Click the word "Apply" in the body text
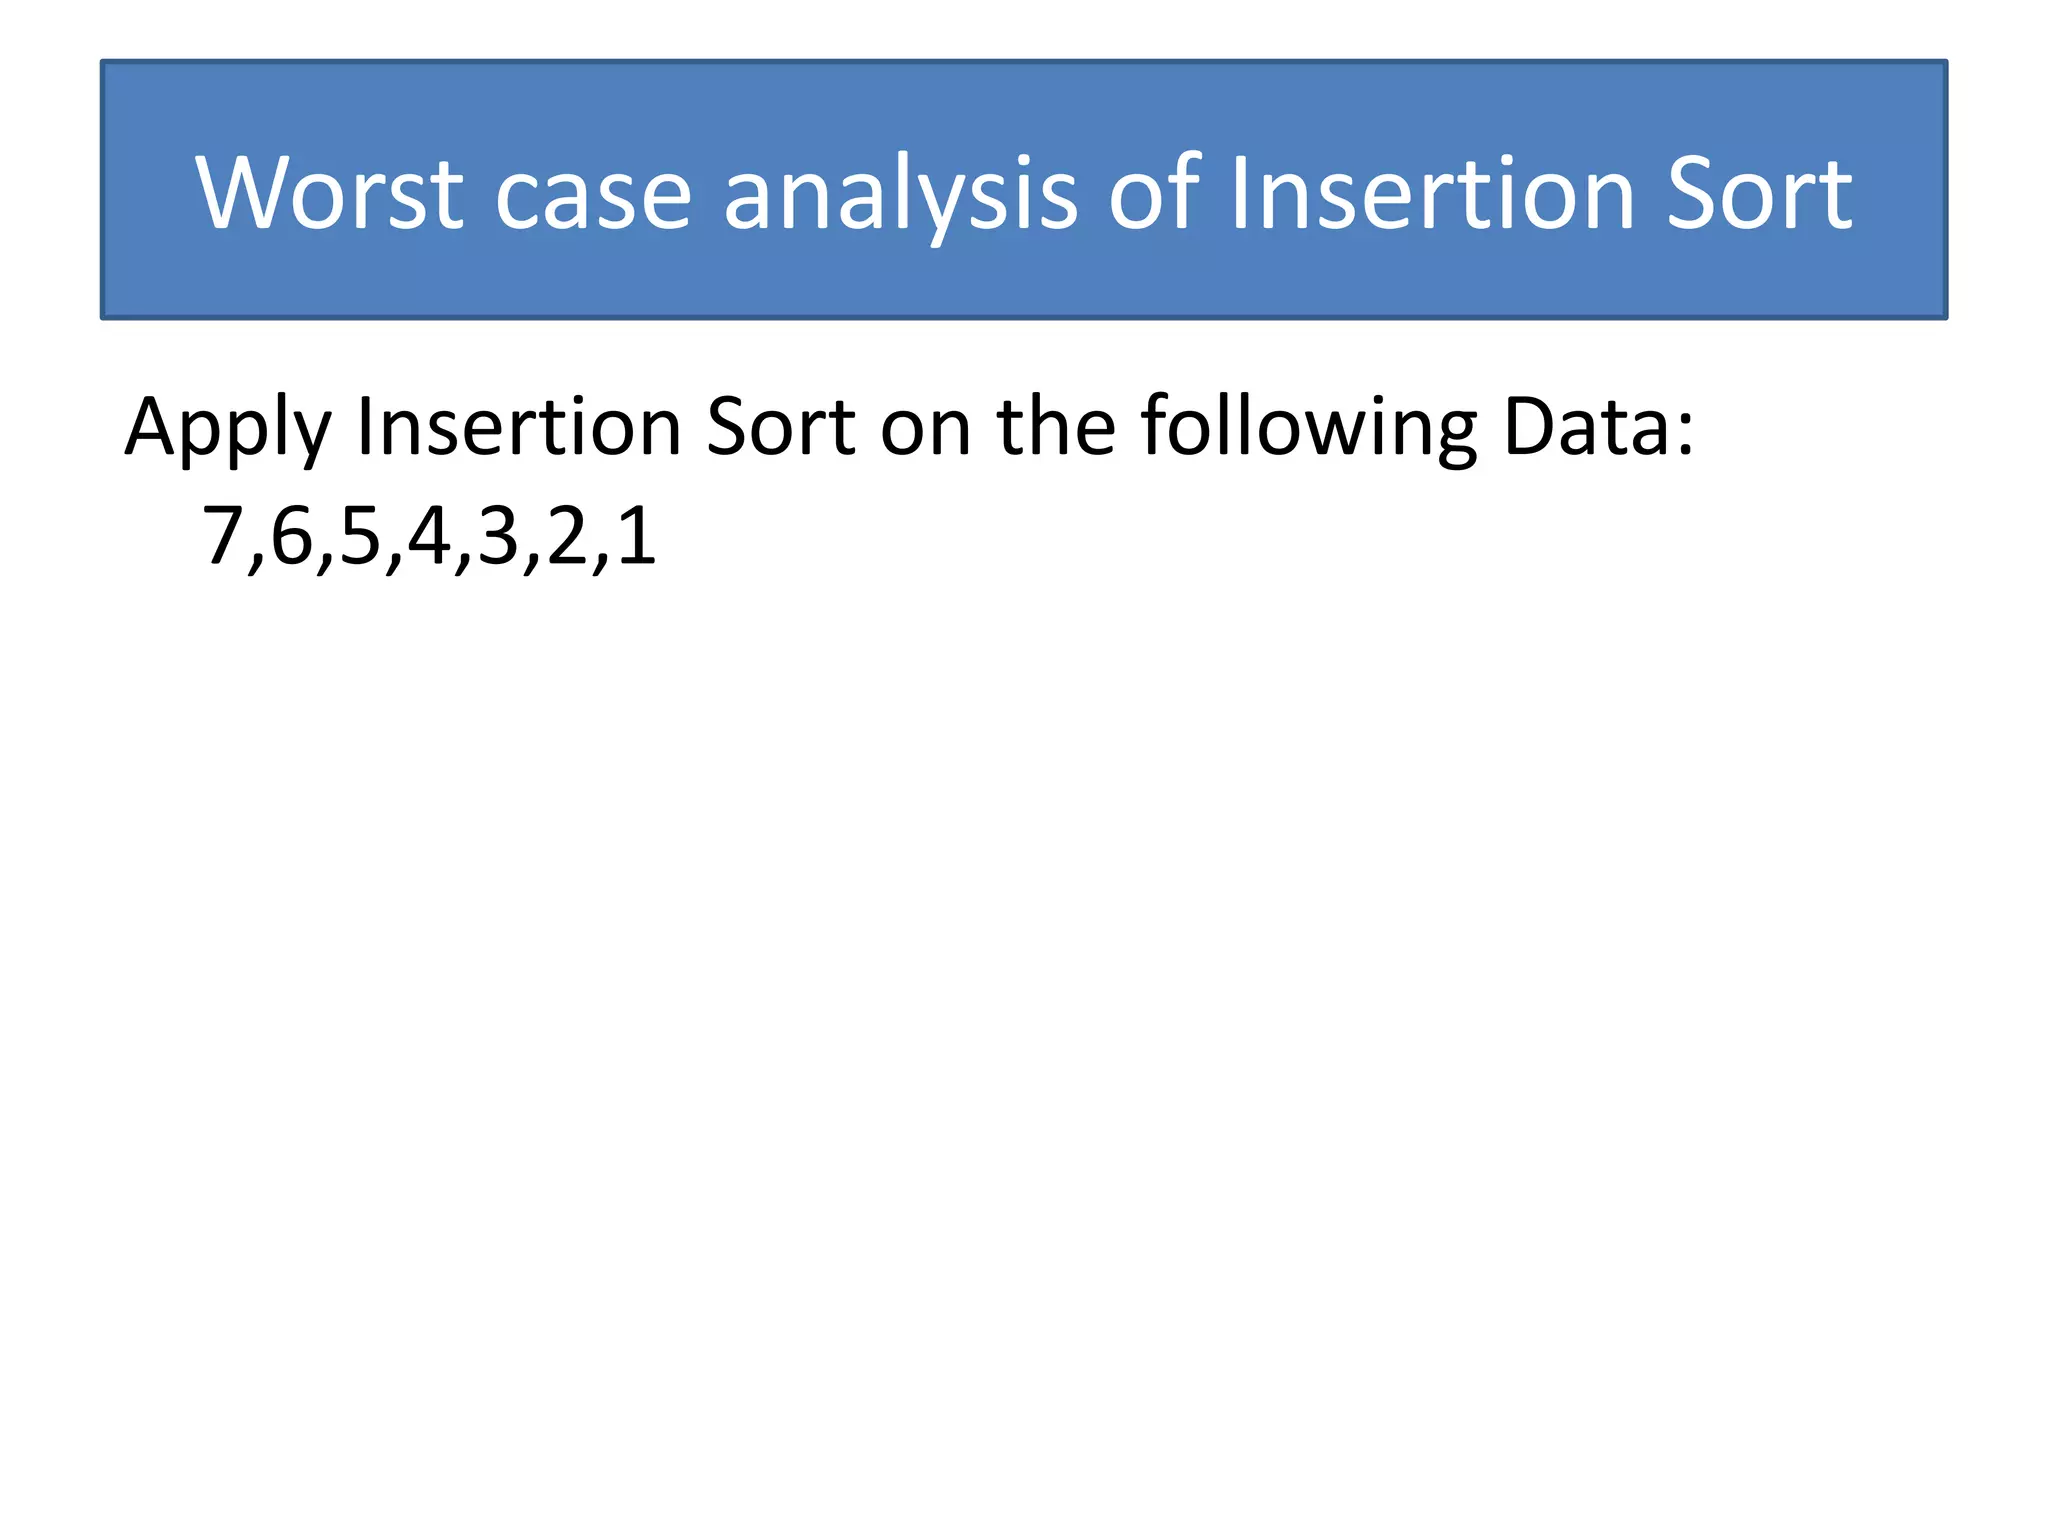The height and width of the screenshot is (1536, 2048). [x=226, y=428]
